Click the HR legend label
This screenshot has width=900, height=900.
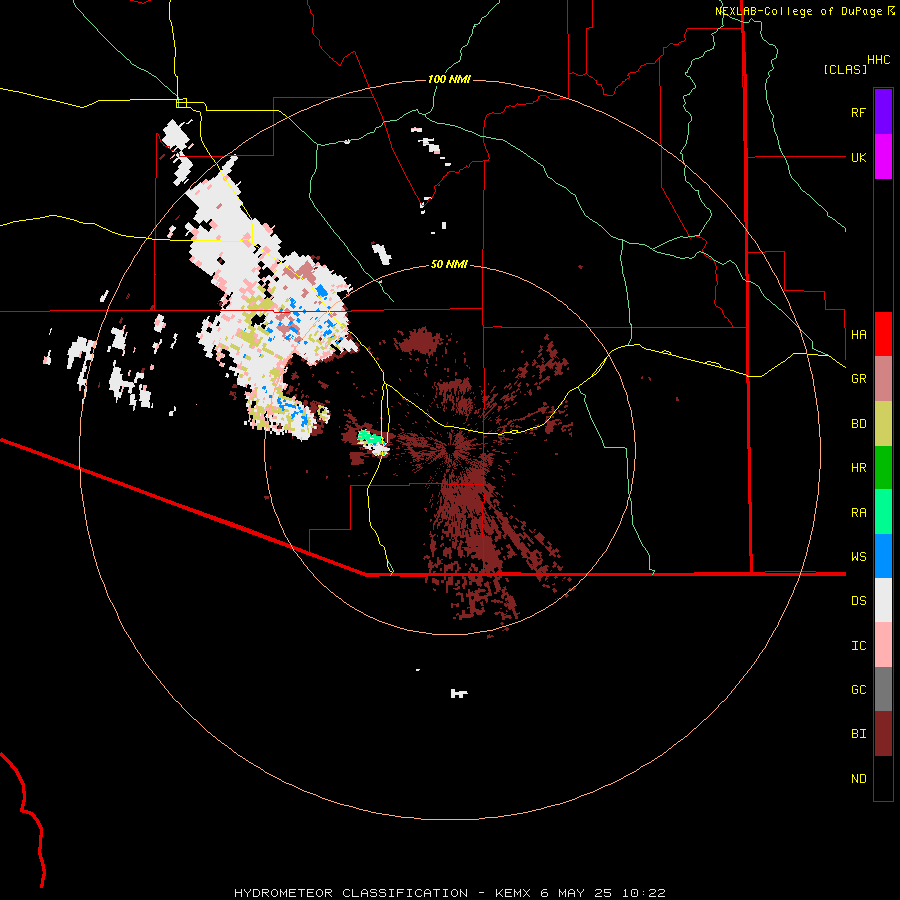(x=858, y=468)
